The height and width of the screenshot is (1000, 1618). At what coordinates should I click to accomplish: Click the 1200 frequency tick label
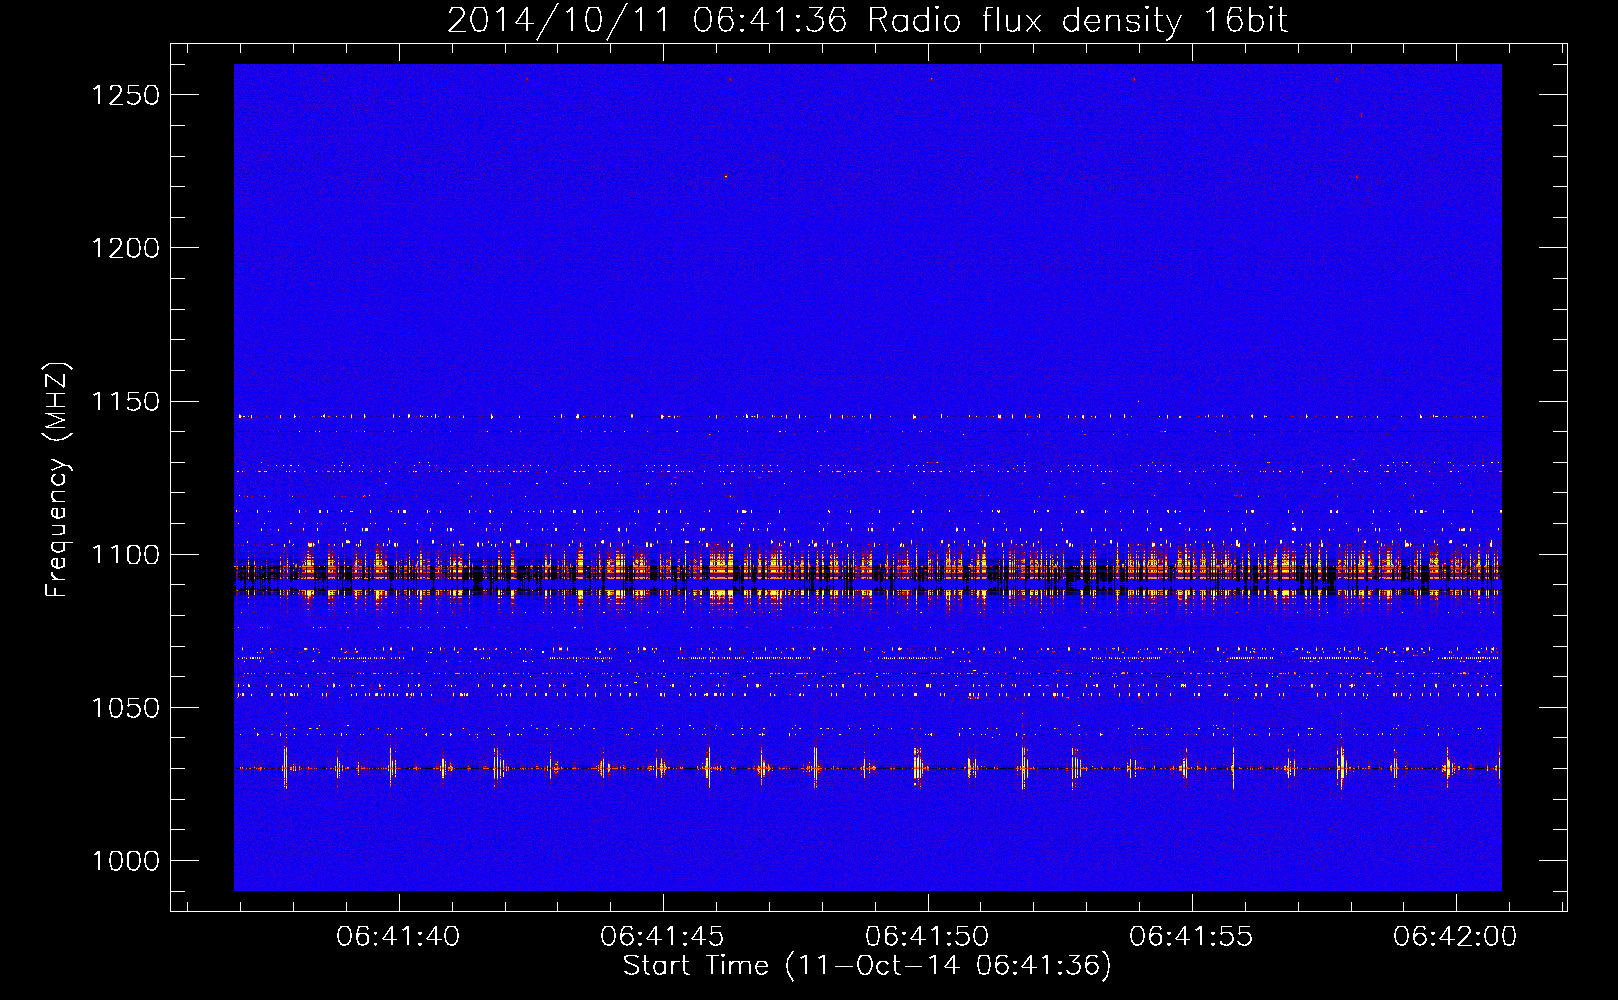[x=125, y=248]
